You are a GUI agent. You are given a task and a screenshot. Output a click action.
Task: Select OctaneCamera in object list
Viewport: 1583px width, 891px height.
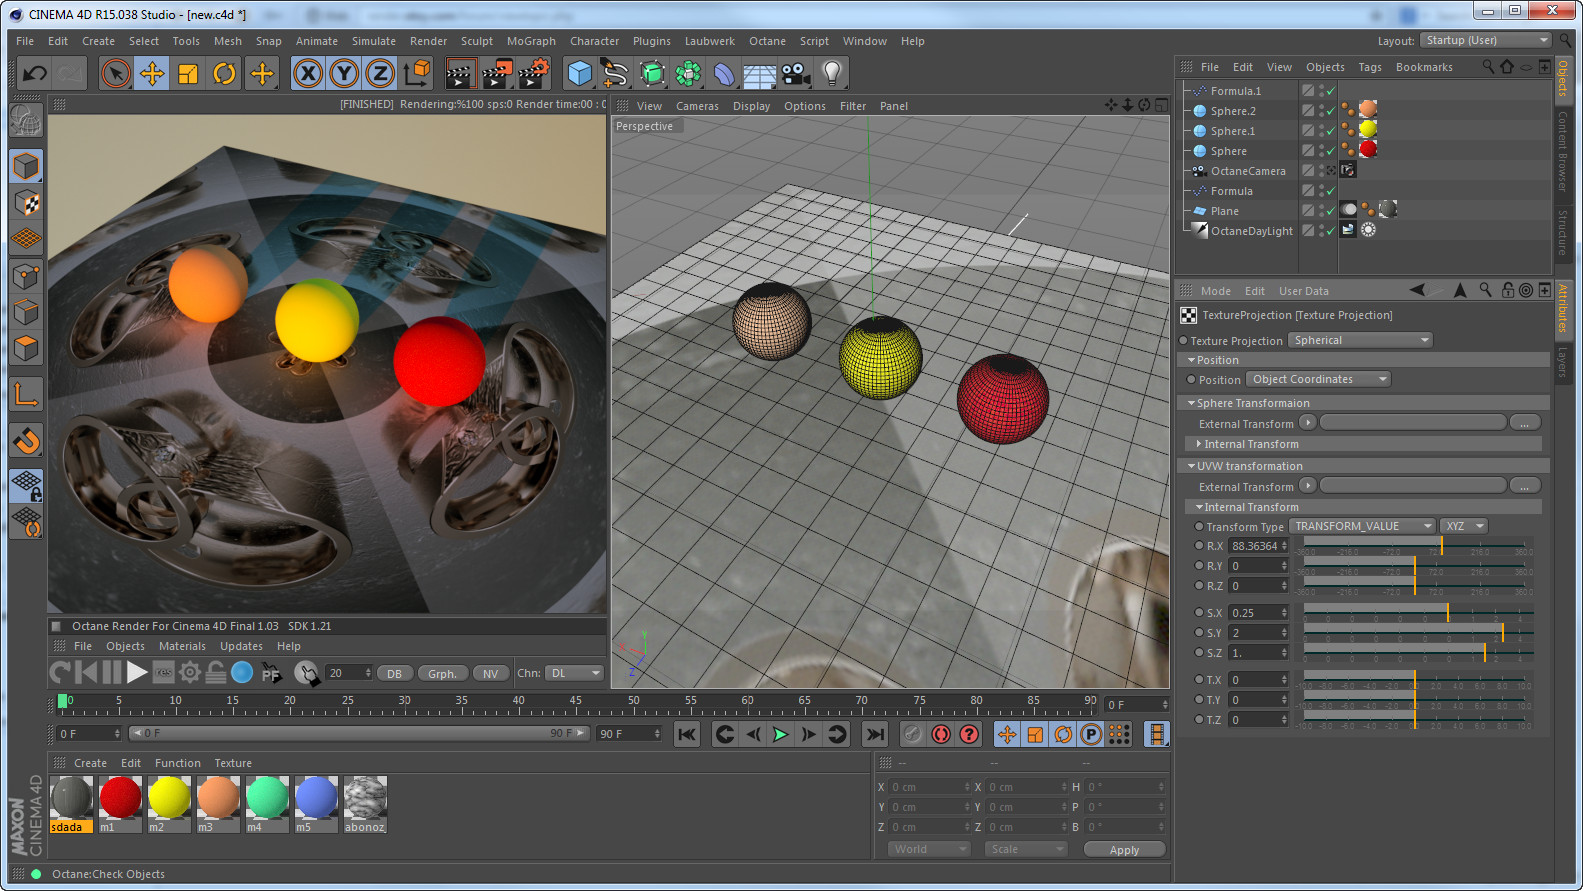pos(1248,171)
